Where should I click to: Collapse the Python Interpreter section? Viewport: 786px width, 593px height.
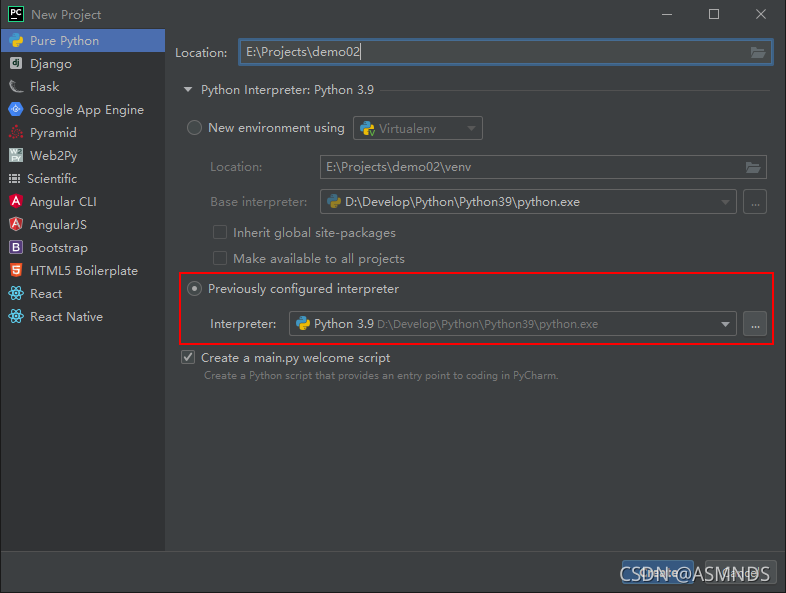pyautogui.click(x=188, y=90)
